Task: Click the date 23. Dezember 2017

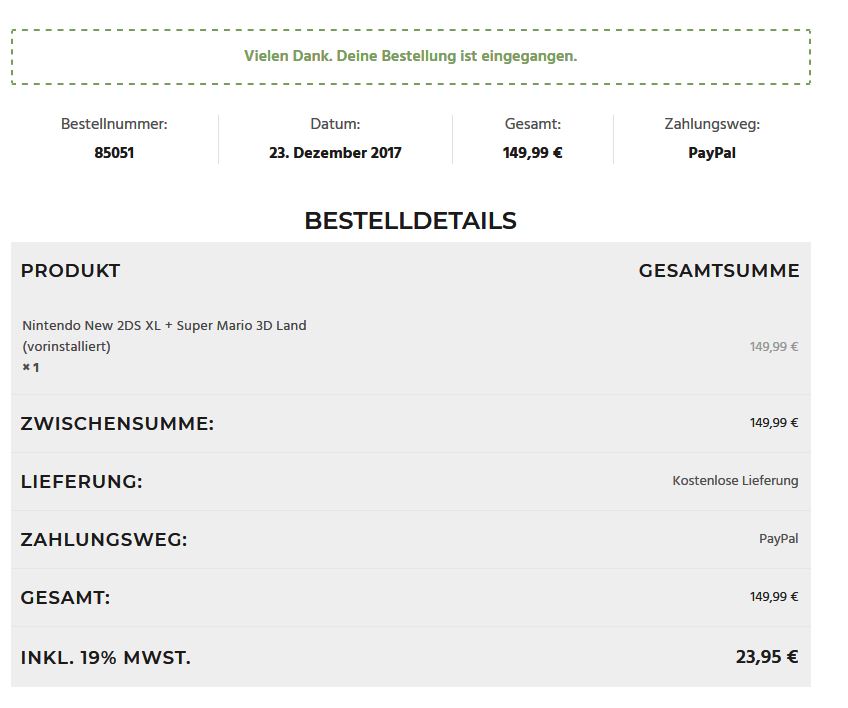Action: click(335, 153)
